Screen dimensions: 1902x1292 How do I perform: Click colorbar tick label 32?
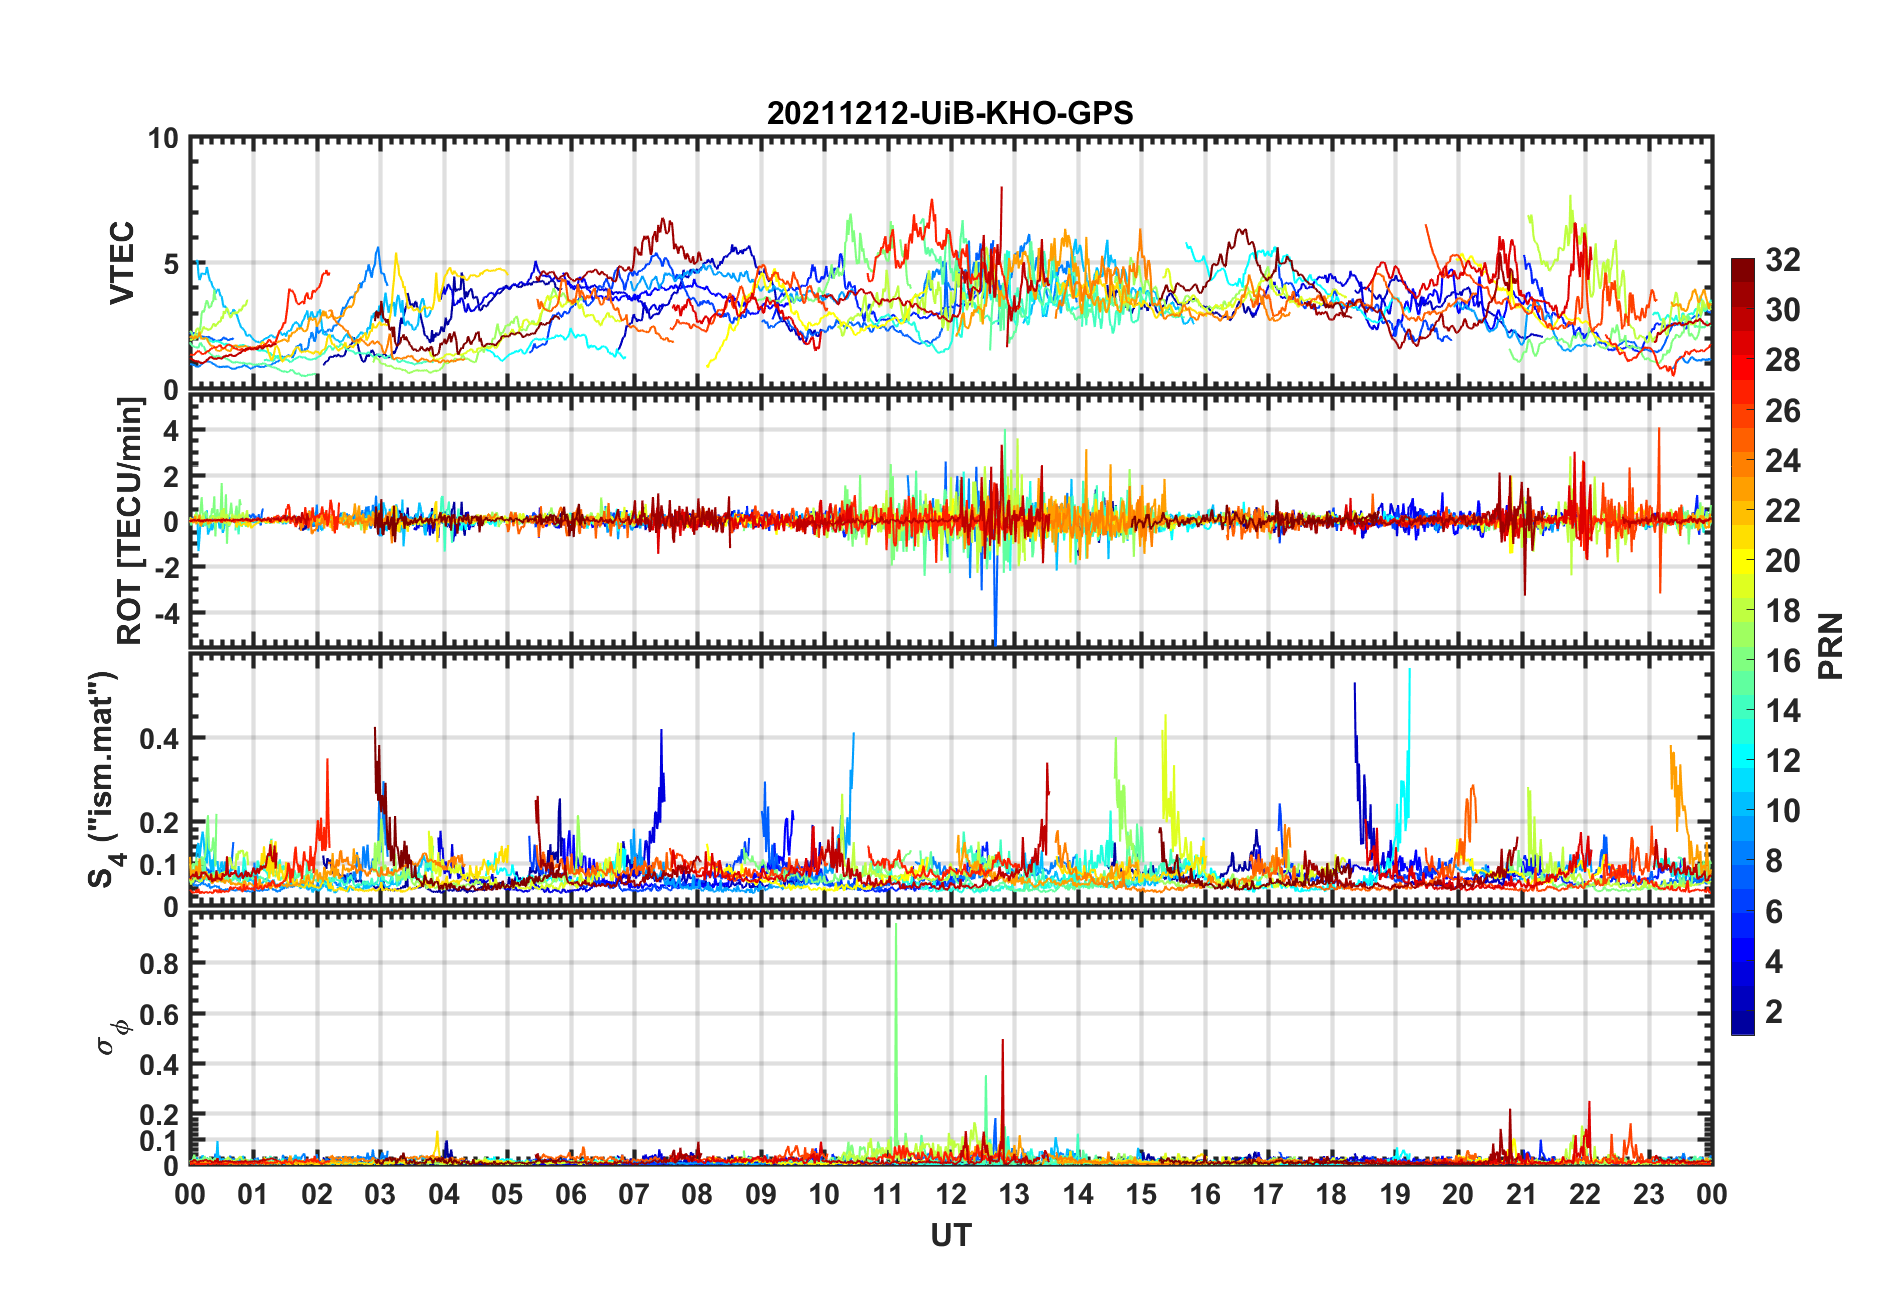click(1782, 260)
